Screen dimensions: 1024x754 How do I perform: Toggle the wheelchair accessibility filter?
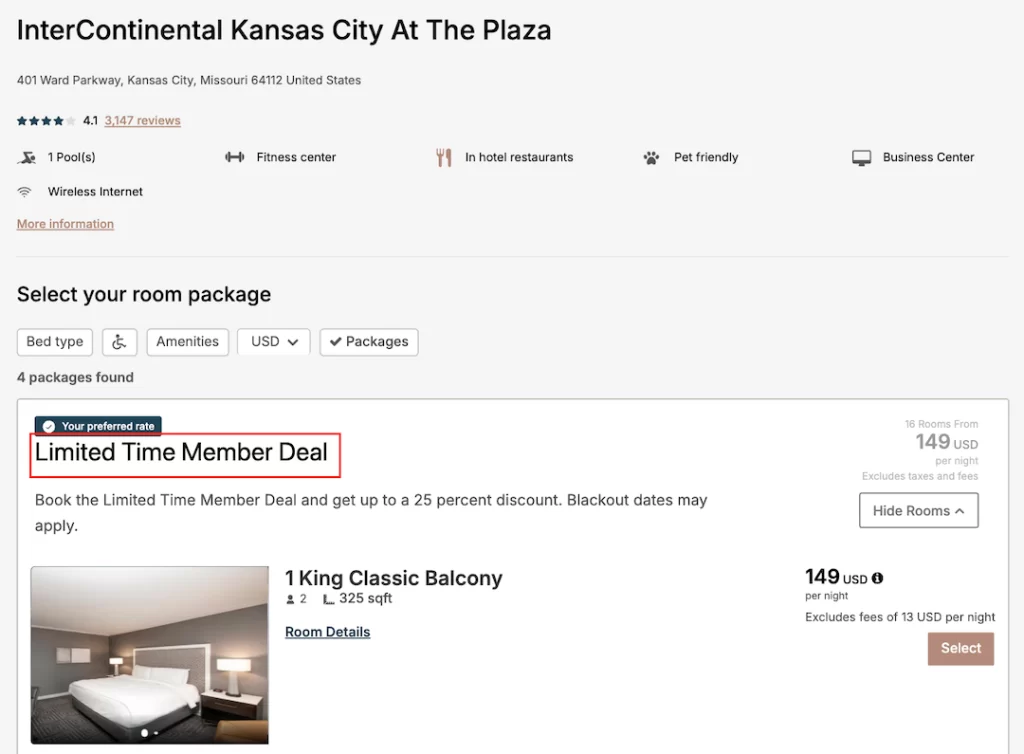[120, 342]
